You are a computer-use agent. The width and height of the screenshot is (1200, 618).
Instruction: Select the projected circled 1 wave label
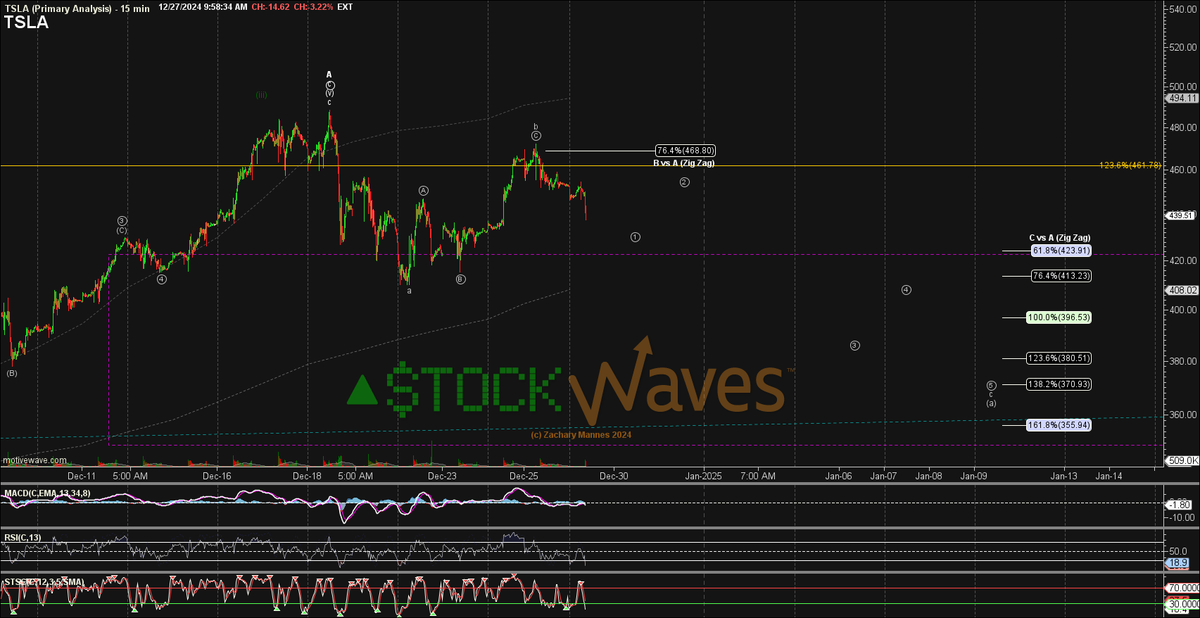coord(635,237)
